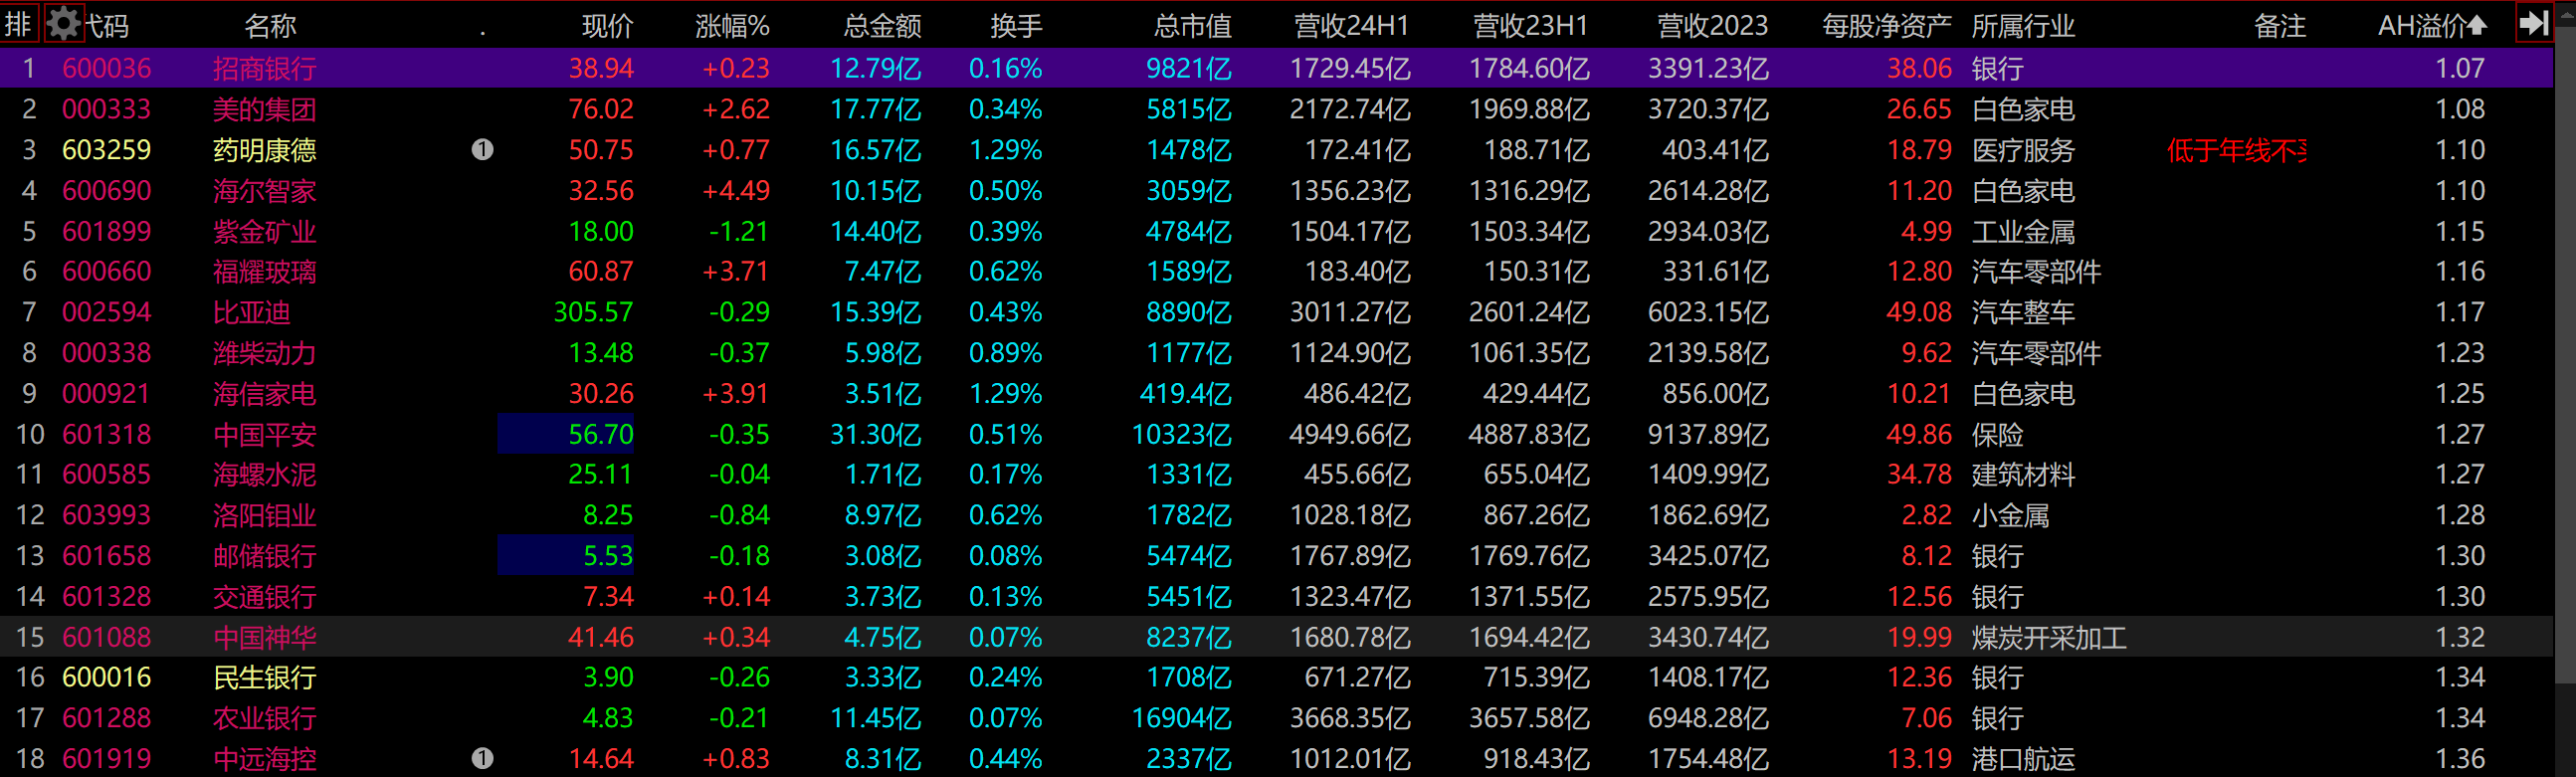Click the 低于年线 note on the 药明康德 row
This screenshot has width=2576, height=777.
pyautogui.click(x=2236, y=150)
